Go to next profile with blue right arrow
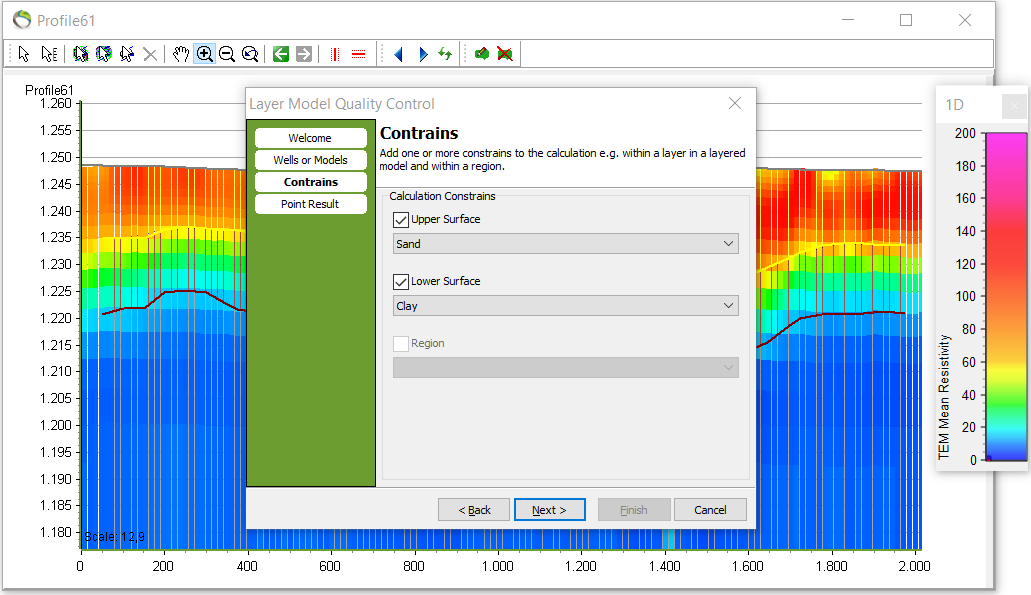1031x595 pixels. coord(422,54)
